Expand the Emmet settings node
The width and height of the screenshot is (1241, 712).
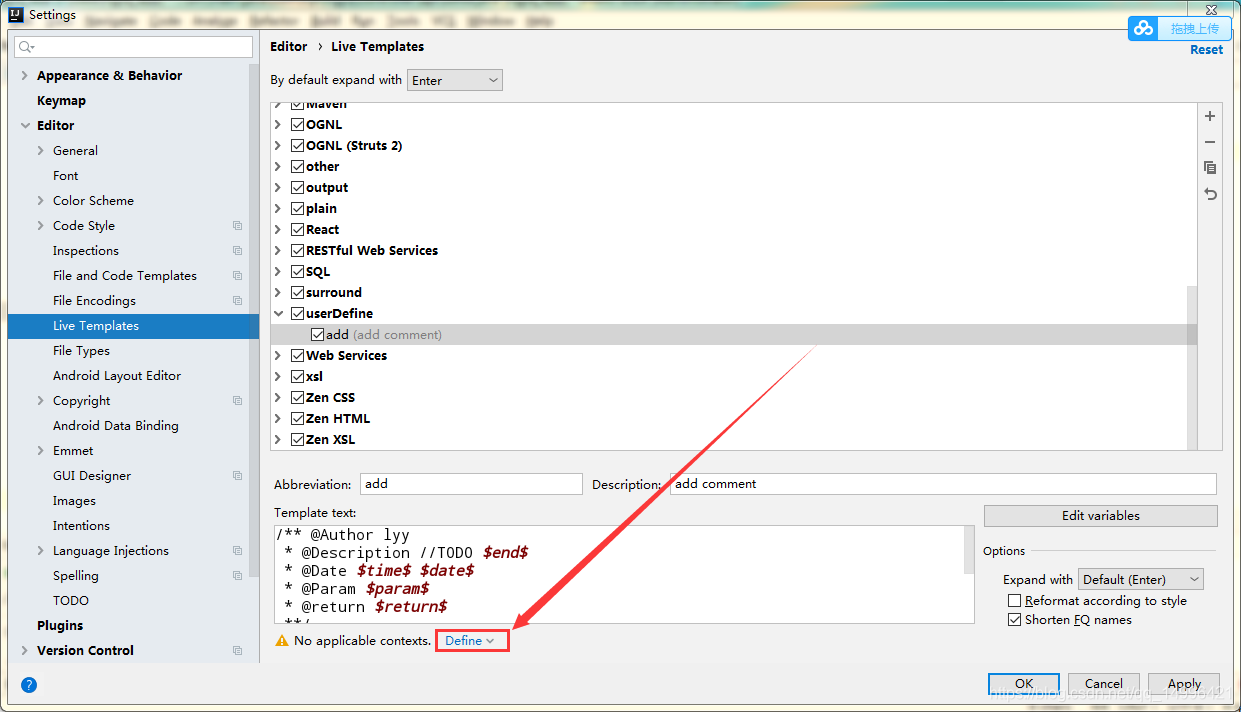[x=41, y=451]
